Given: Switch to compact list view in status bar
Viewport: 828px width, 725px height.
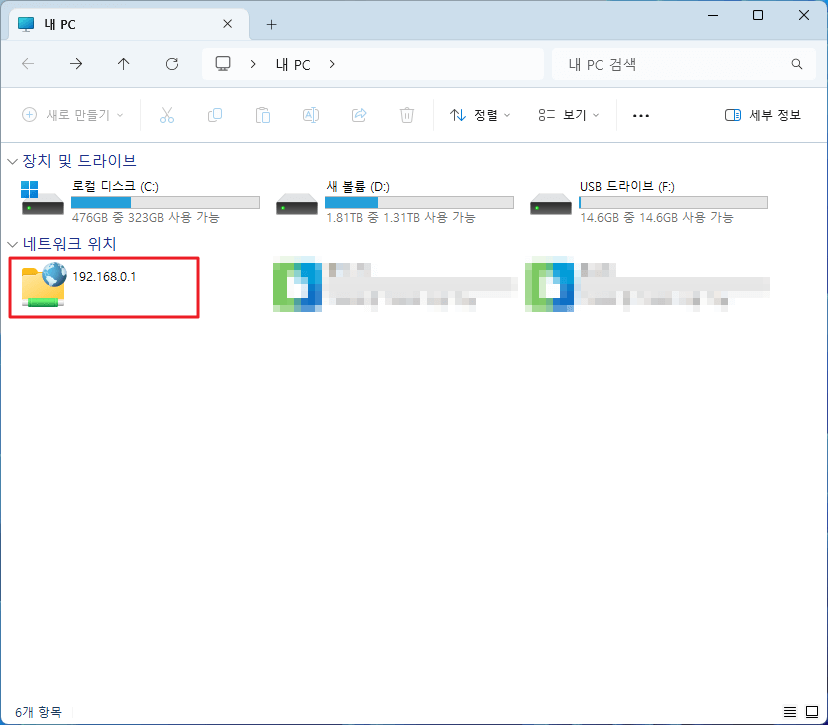Looking at the screenshot, I should point(789,712).
